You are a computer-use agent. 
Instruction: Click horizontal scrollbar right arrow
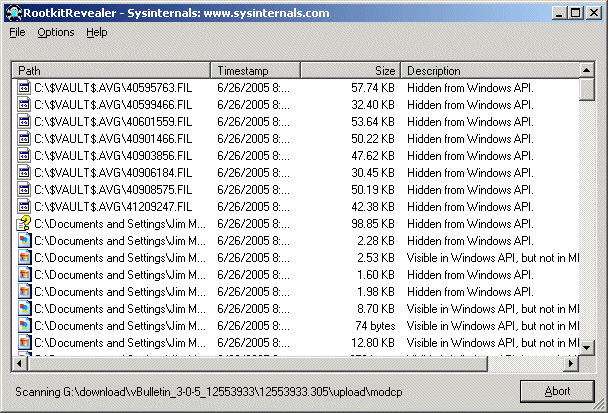(571, 363)
